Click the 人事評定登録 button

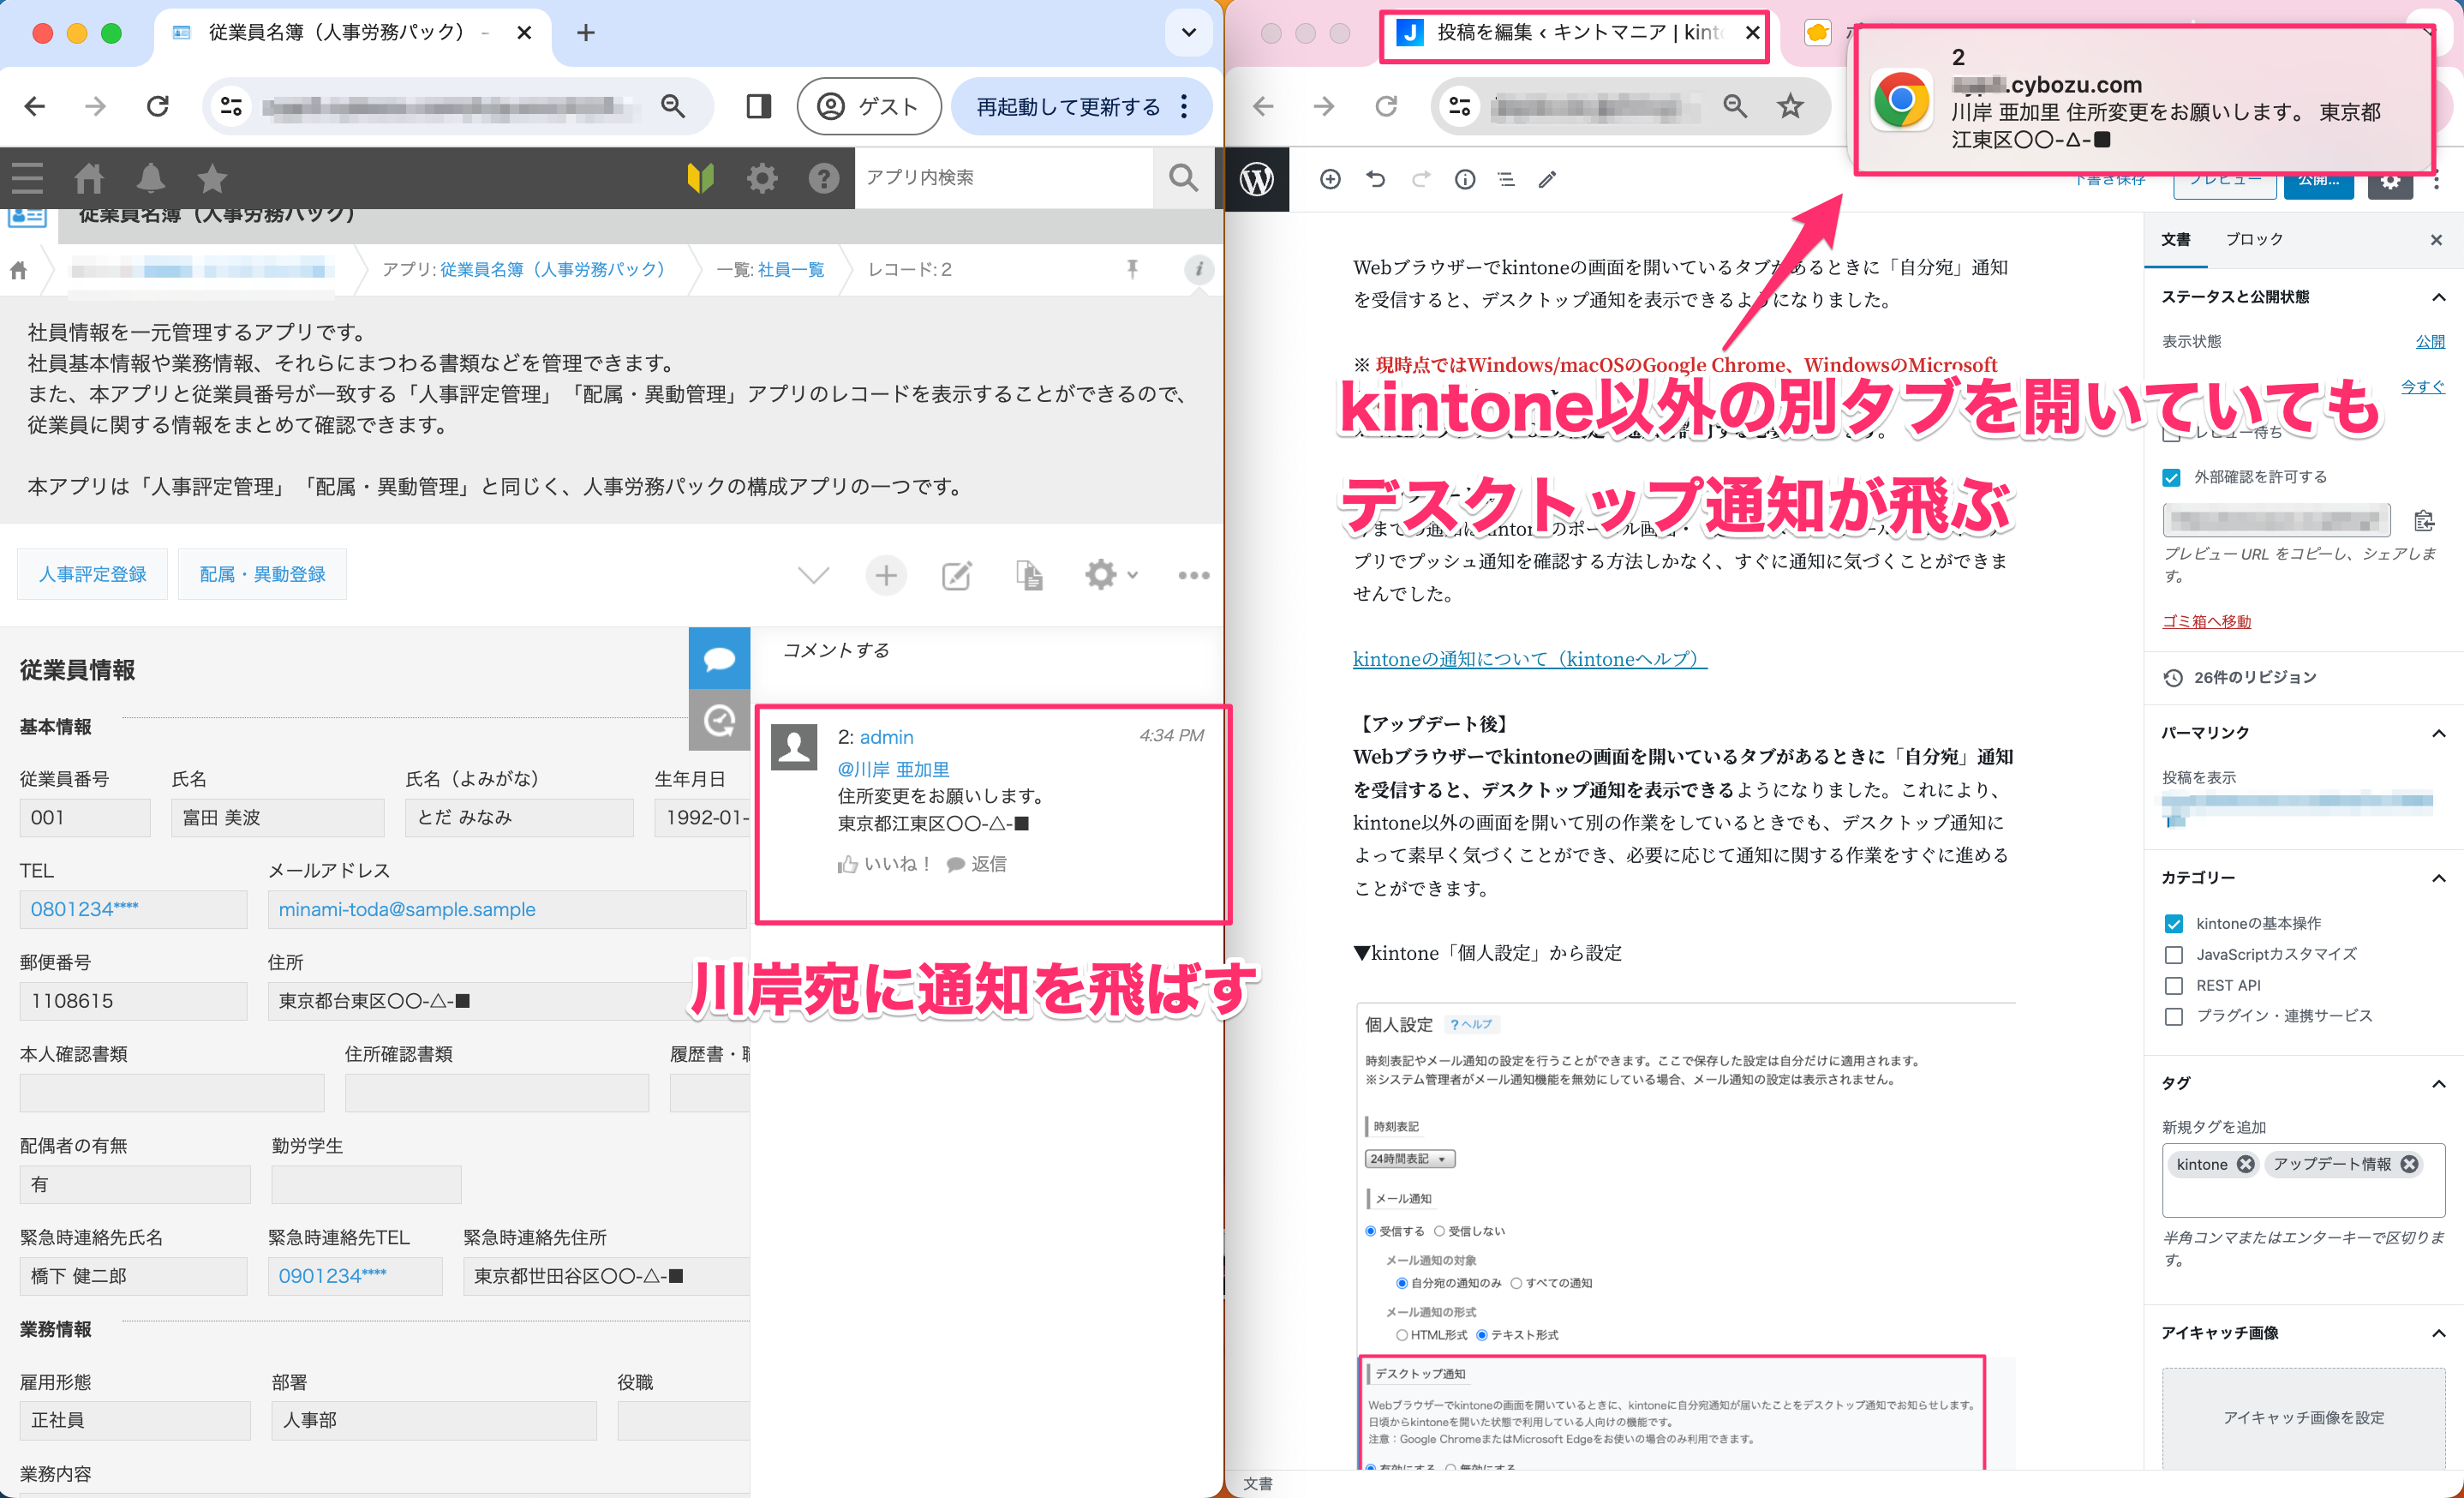point(92,574)
